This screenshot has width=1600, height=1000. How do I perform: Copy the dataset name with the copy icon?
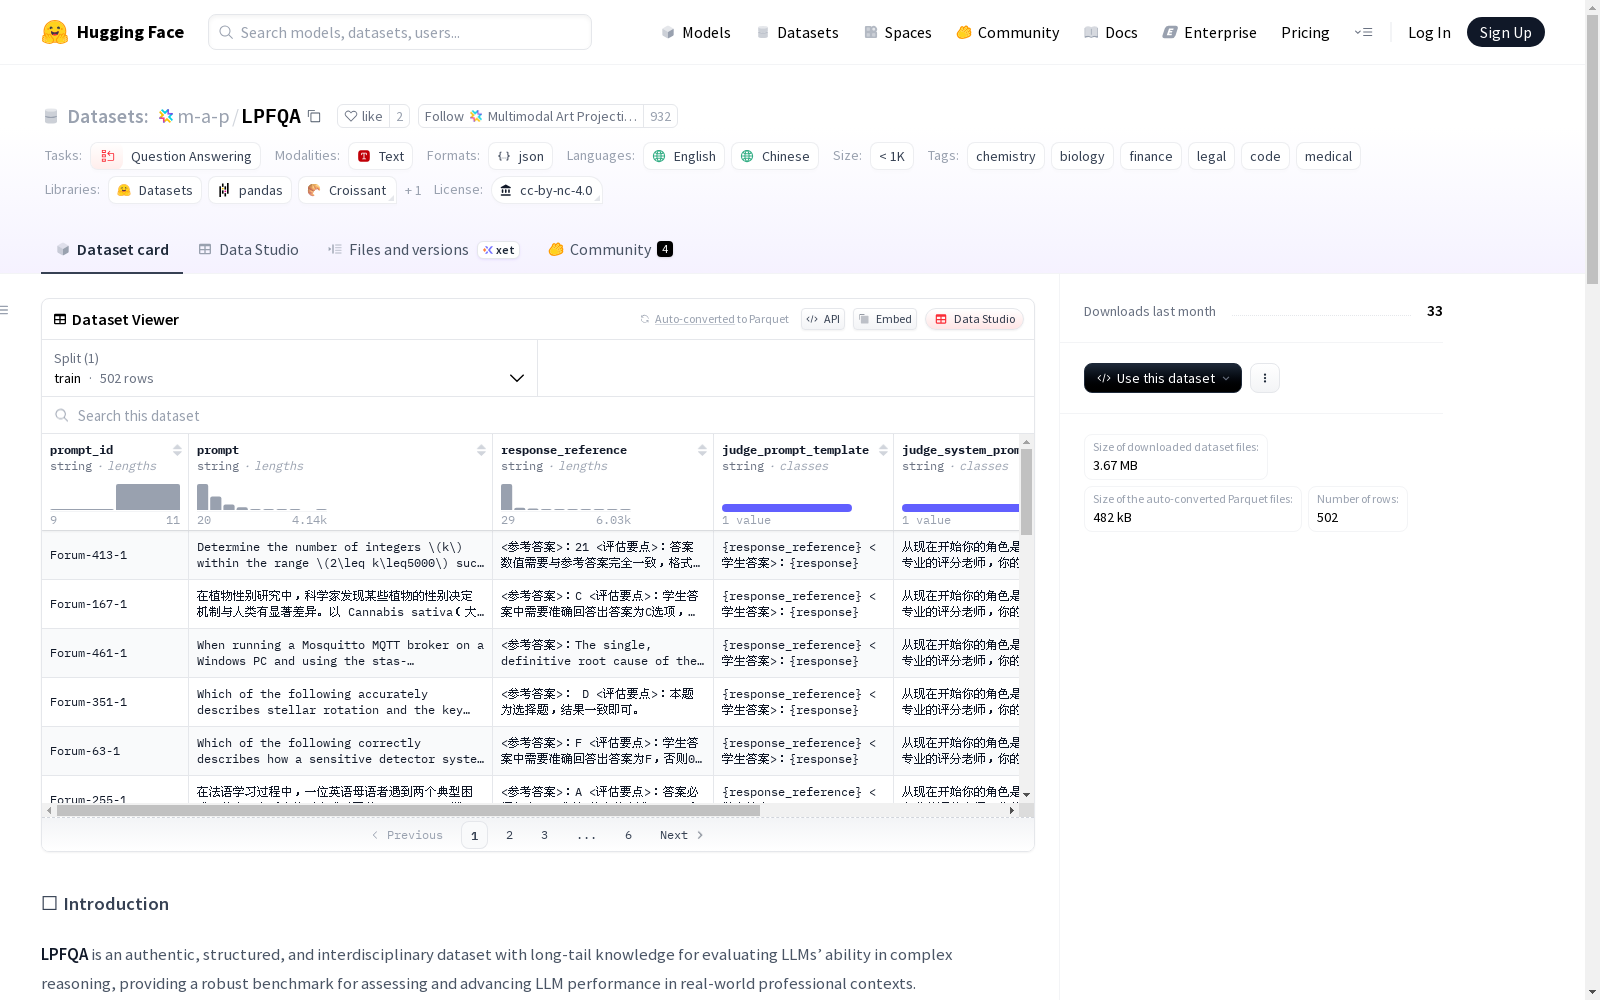pyautogui.click(x=314, y=116)
